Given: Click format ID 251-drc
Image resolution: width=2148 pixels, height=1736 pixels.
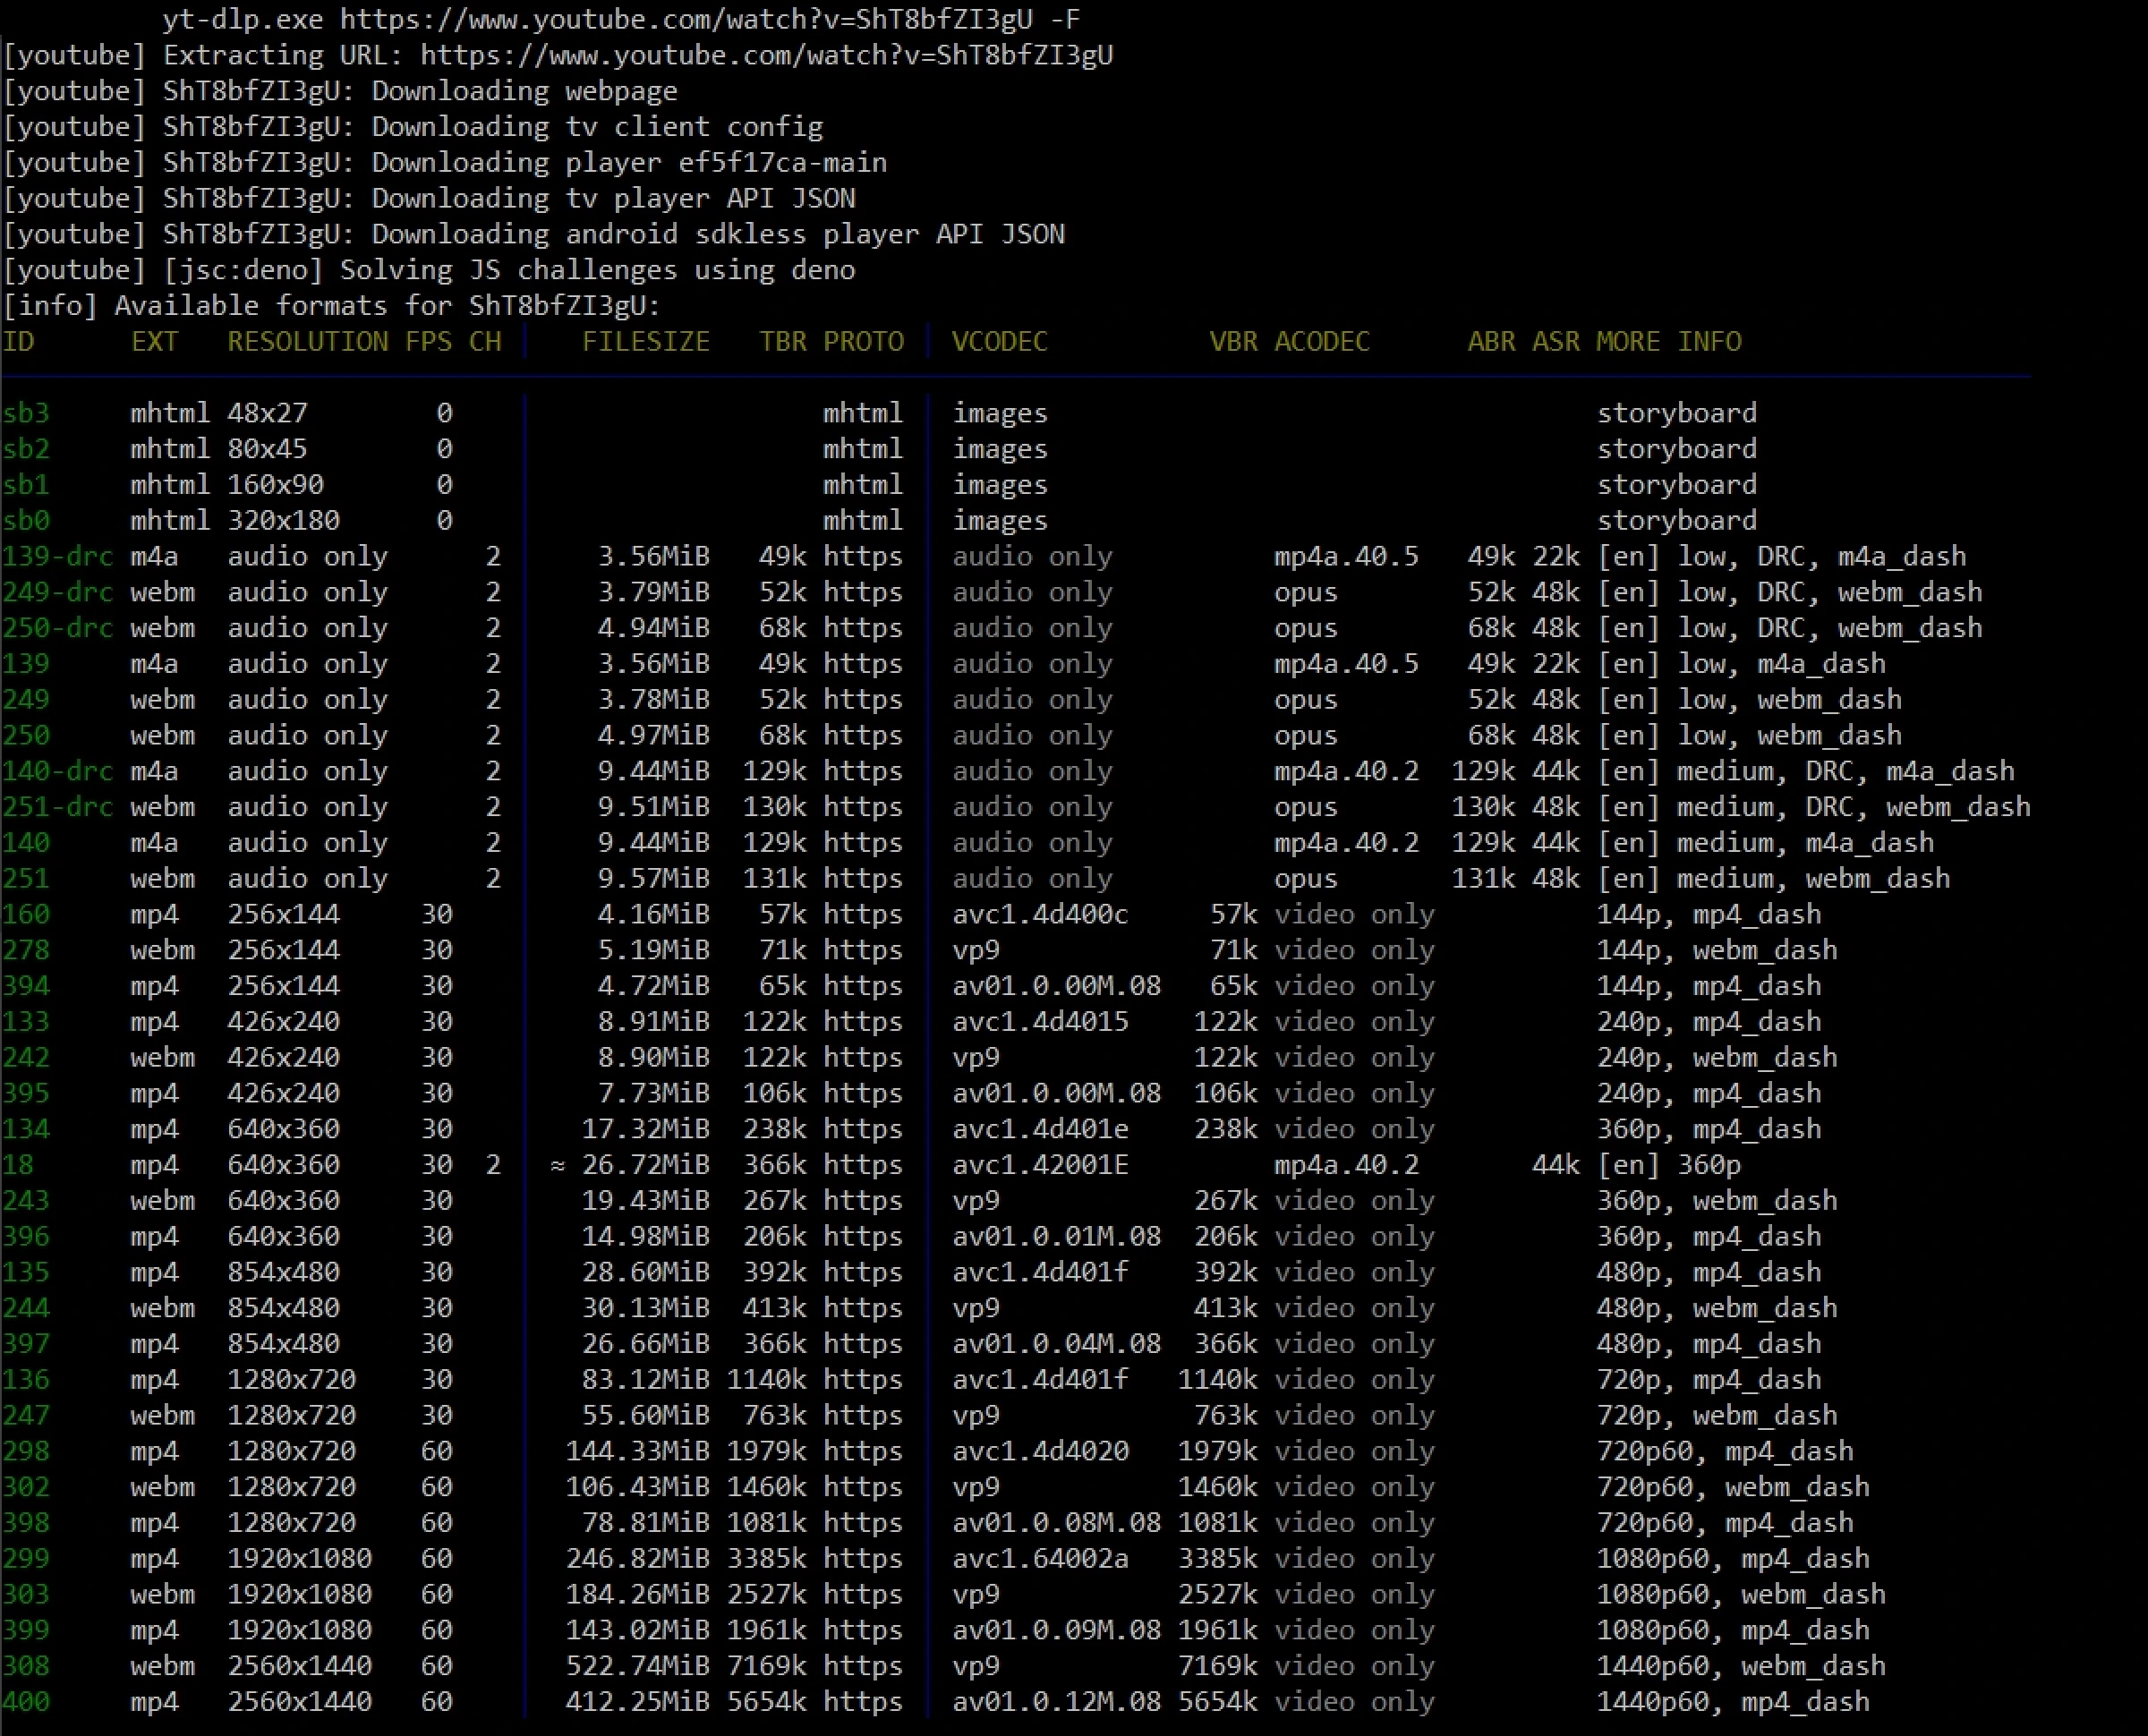Looking at the screenshot, I should point(57,807).
